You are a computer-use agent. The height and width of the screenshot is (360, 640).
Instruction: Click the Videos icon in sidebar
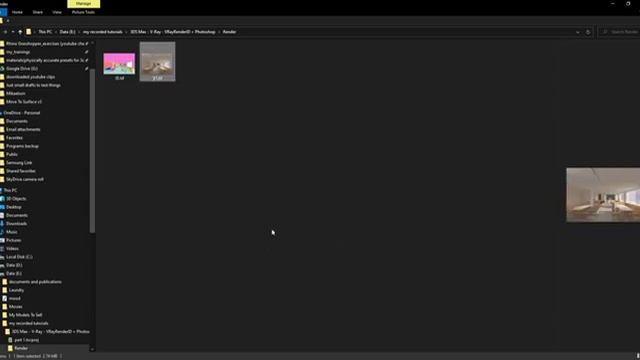click(2, 249)
